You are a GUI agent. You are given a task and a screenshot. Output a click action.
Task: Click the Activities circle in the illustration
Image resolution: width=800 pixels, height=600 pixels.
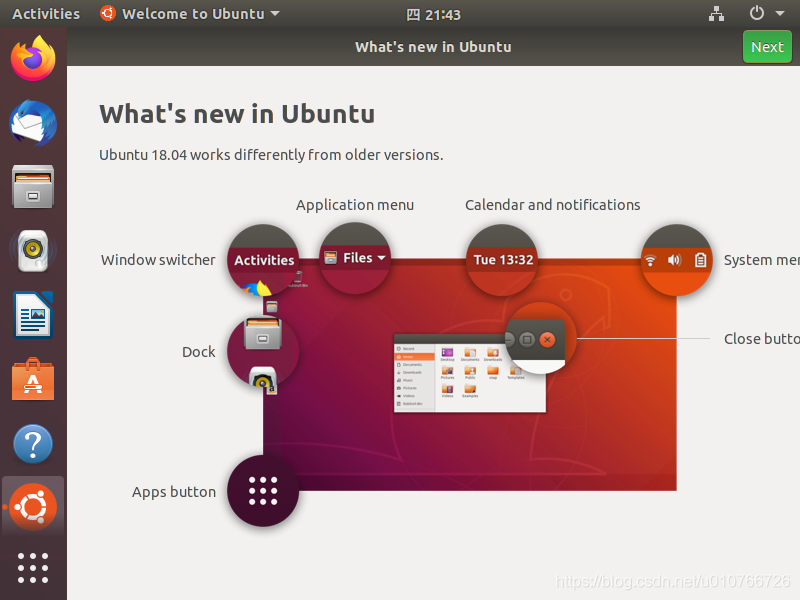click(263, 260)
